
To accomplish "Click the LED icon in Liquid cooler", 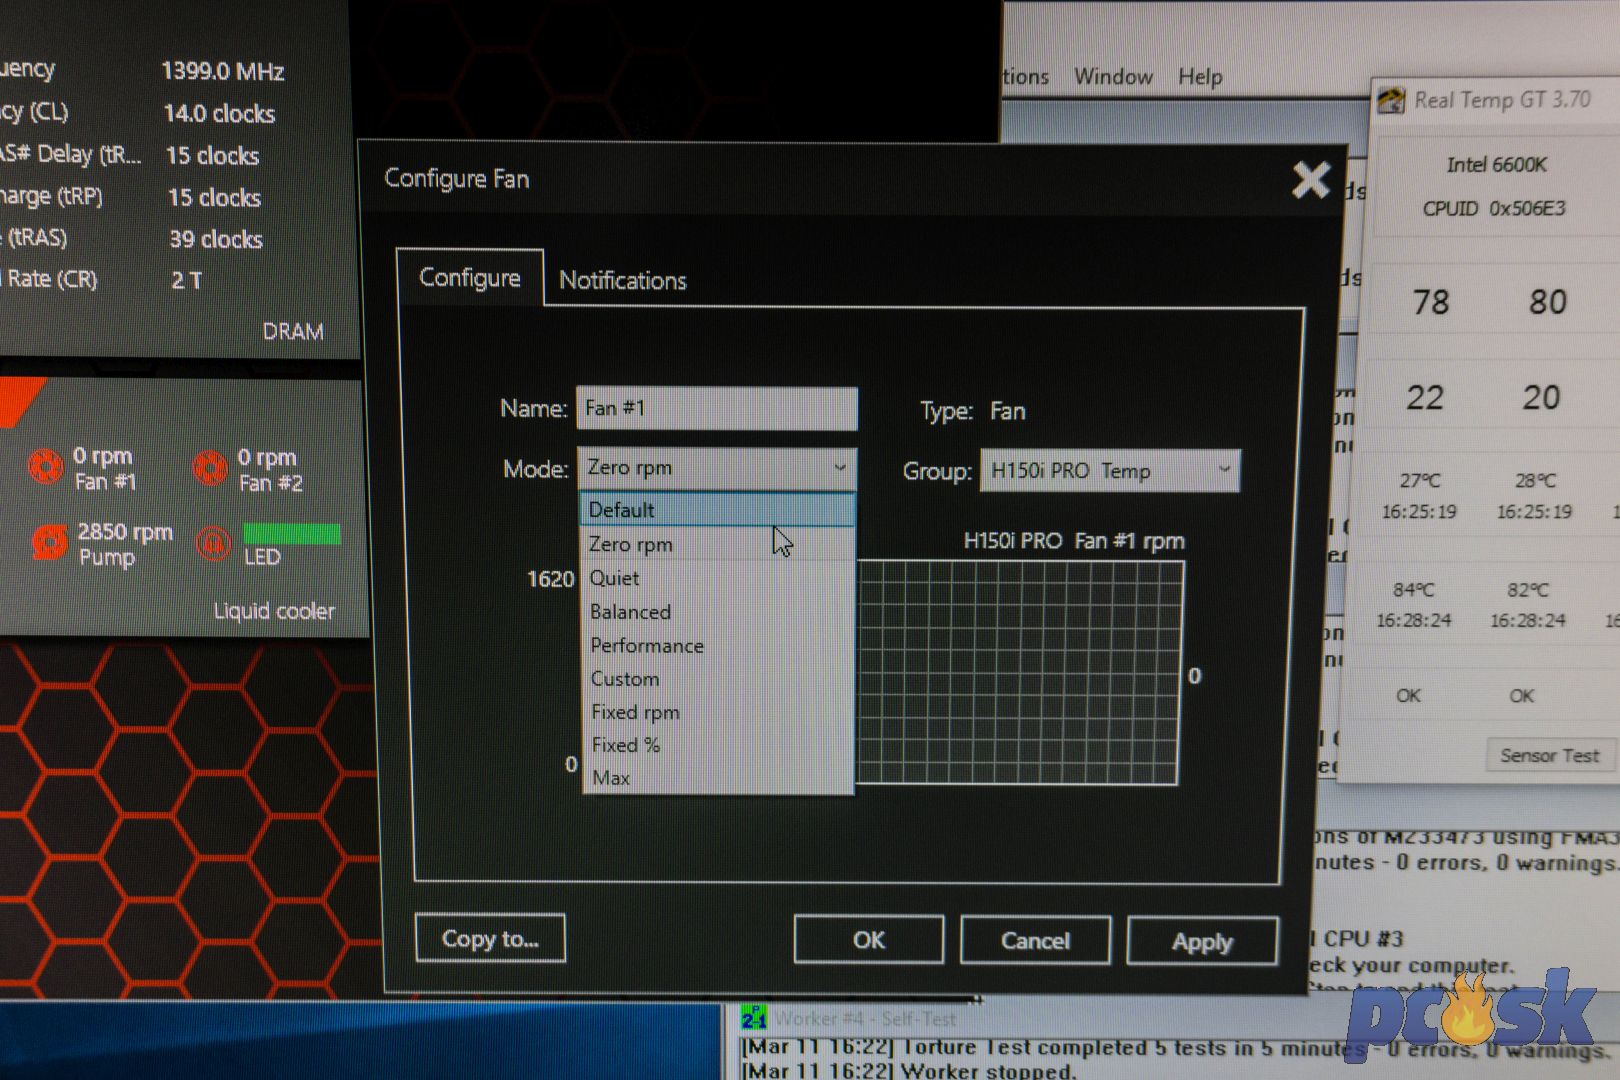I will tap(213, 543).
